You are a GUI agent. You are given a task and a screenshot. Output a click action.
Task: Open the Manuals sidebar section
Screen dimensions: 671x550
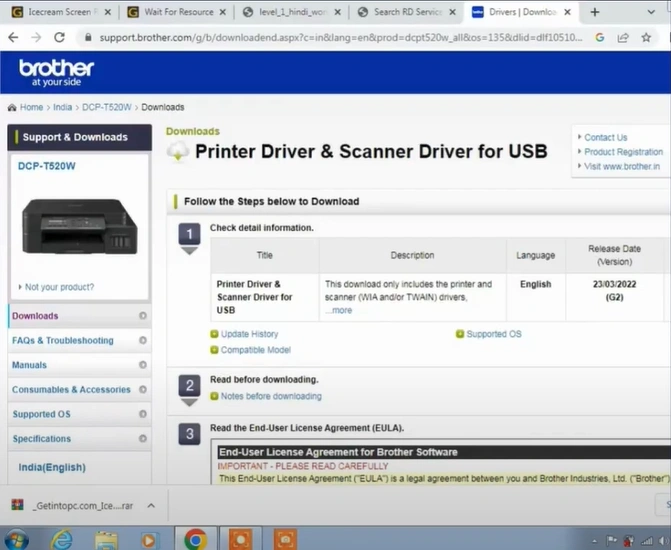tap(29, 365)
